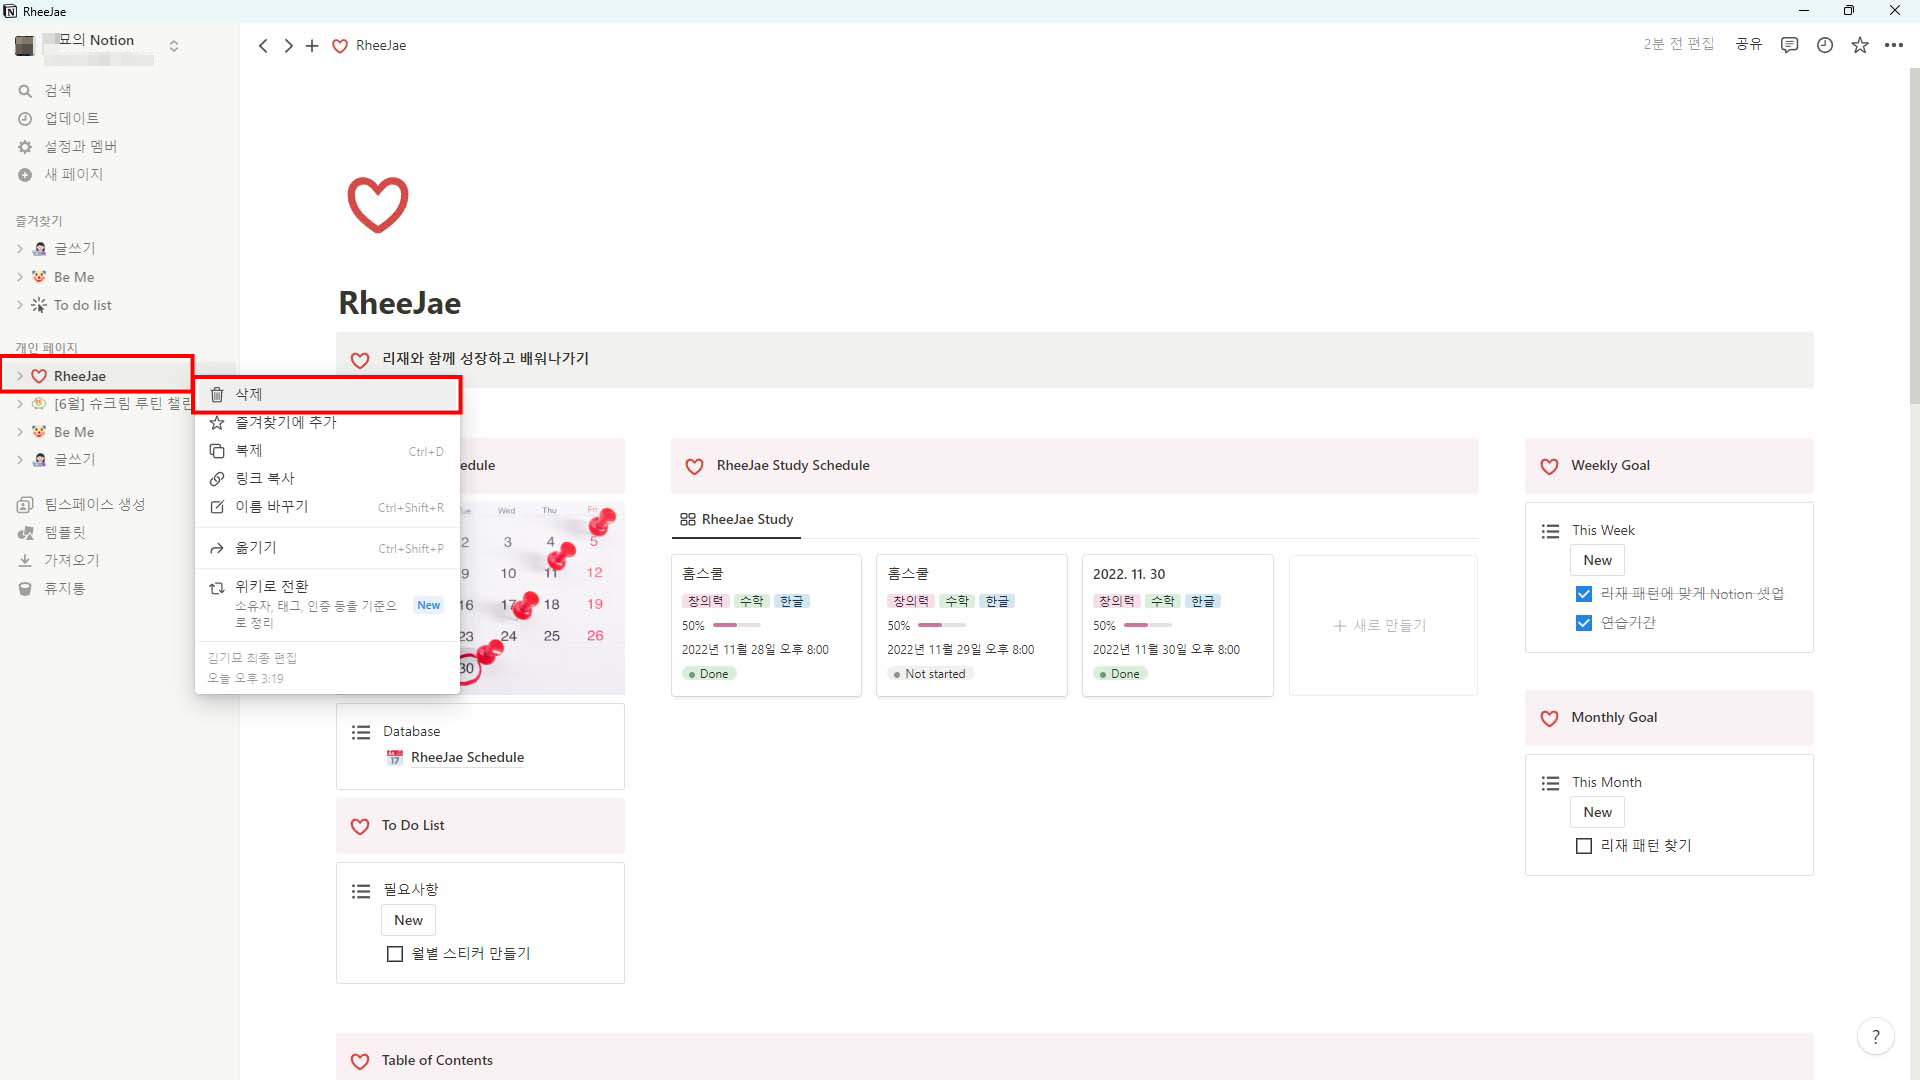Choose 링크 복사 in context menu
Image resolution: width=1920 pixels, height=1080 pixels.
(264, 479)
